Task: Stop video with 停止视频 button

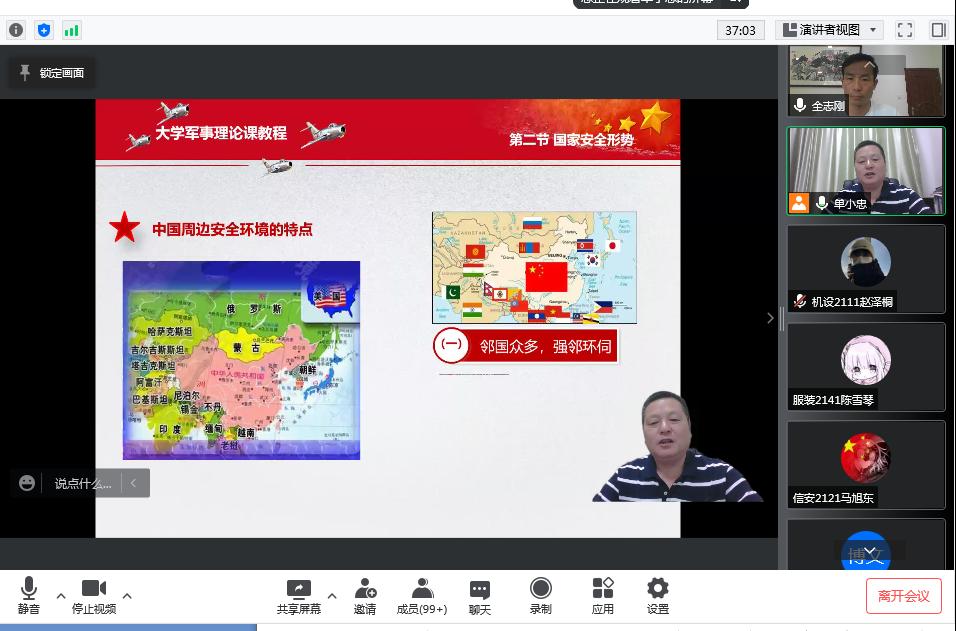Action: (x=93, y=596)
